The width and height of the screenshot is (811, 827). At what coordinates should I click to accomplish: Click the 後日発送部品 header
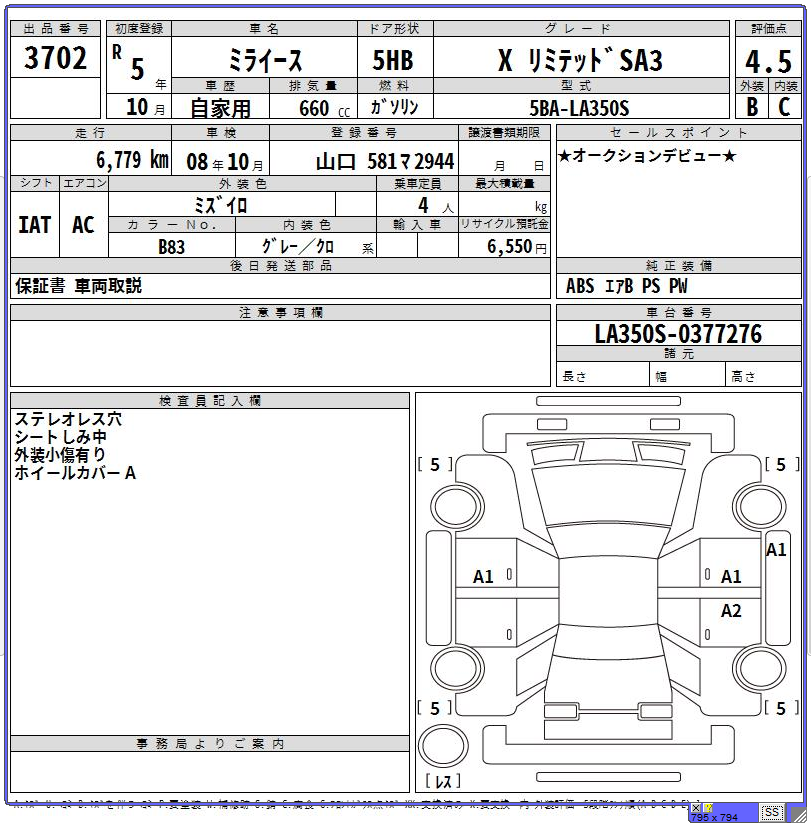(281, 266)
